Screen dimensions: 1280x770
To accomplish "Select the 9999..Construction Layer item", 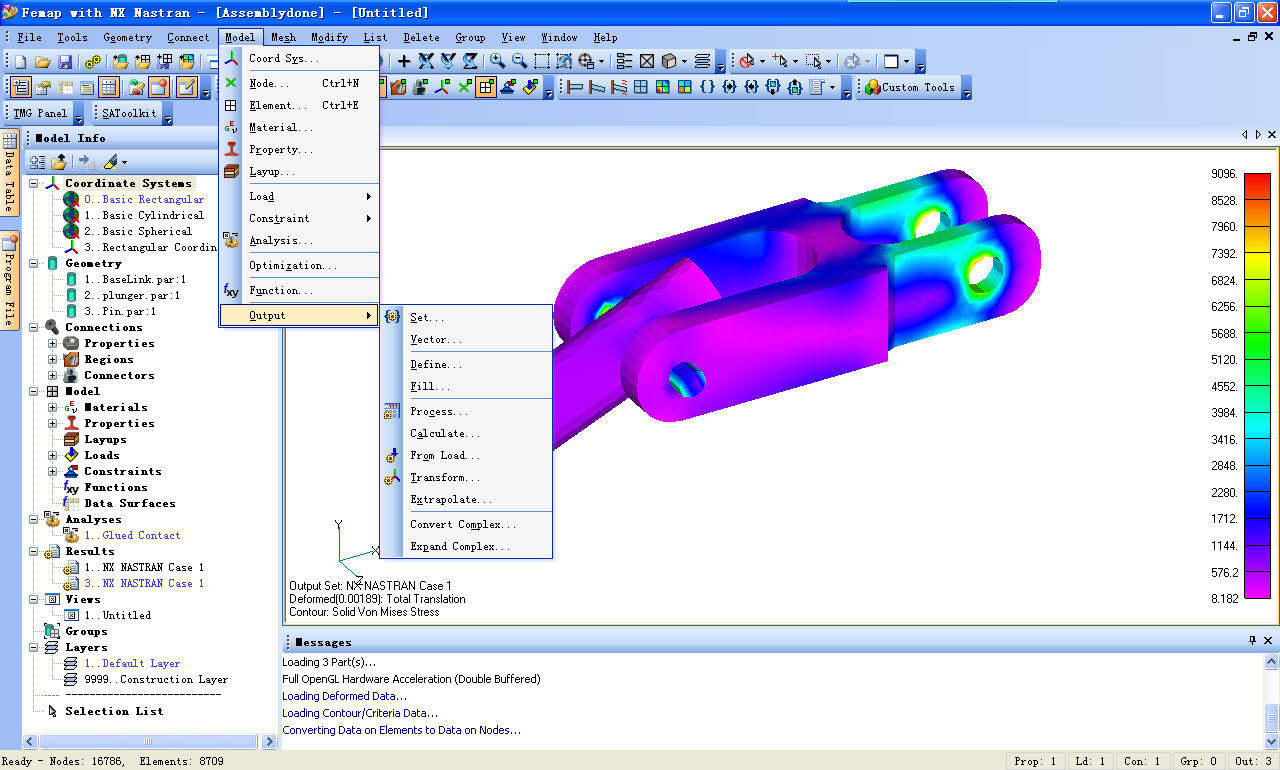I will [x=155, y=679].
